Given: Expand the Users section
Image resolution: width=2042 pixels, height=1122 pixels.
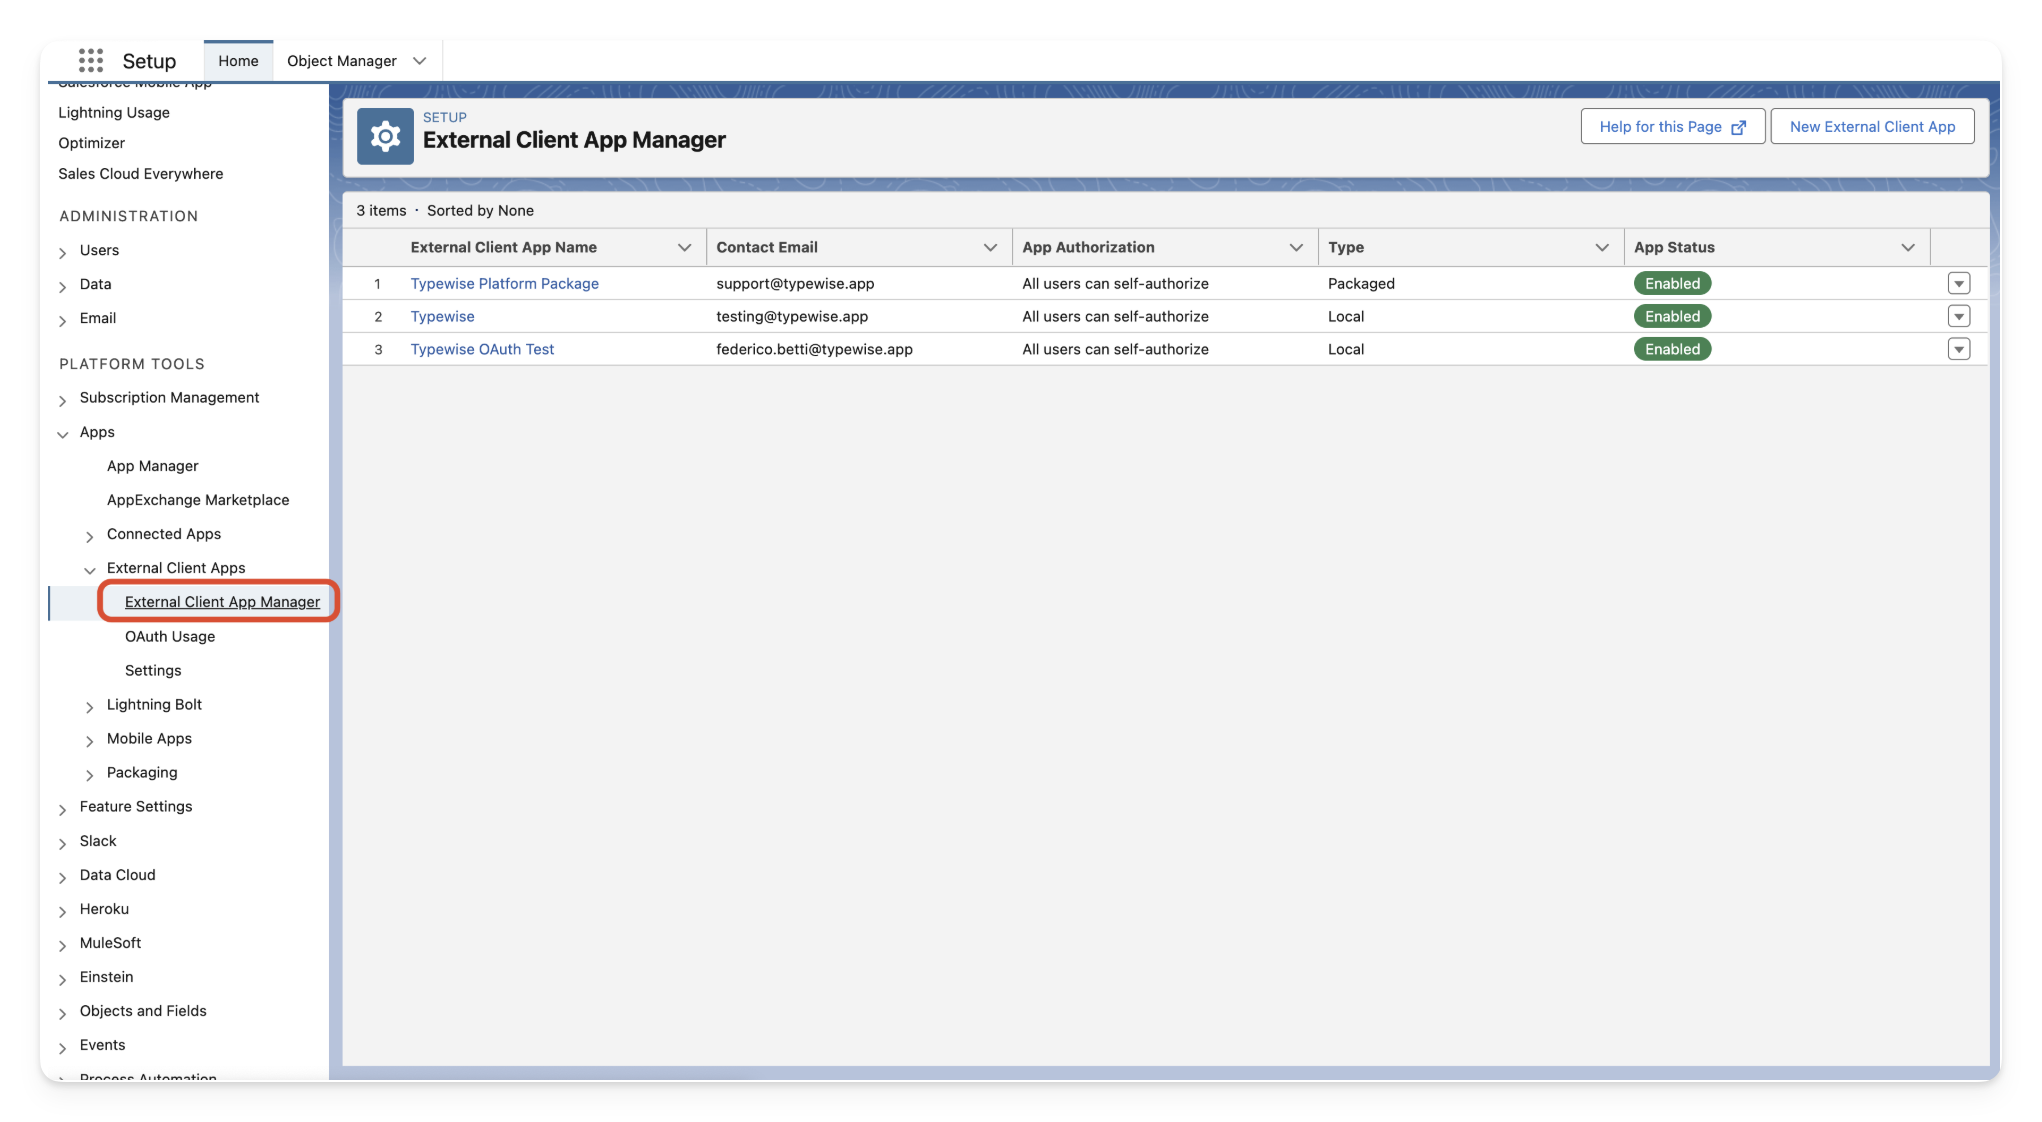Looking at the screenshot, I should coord(63,252).
